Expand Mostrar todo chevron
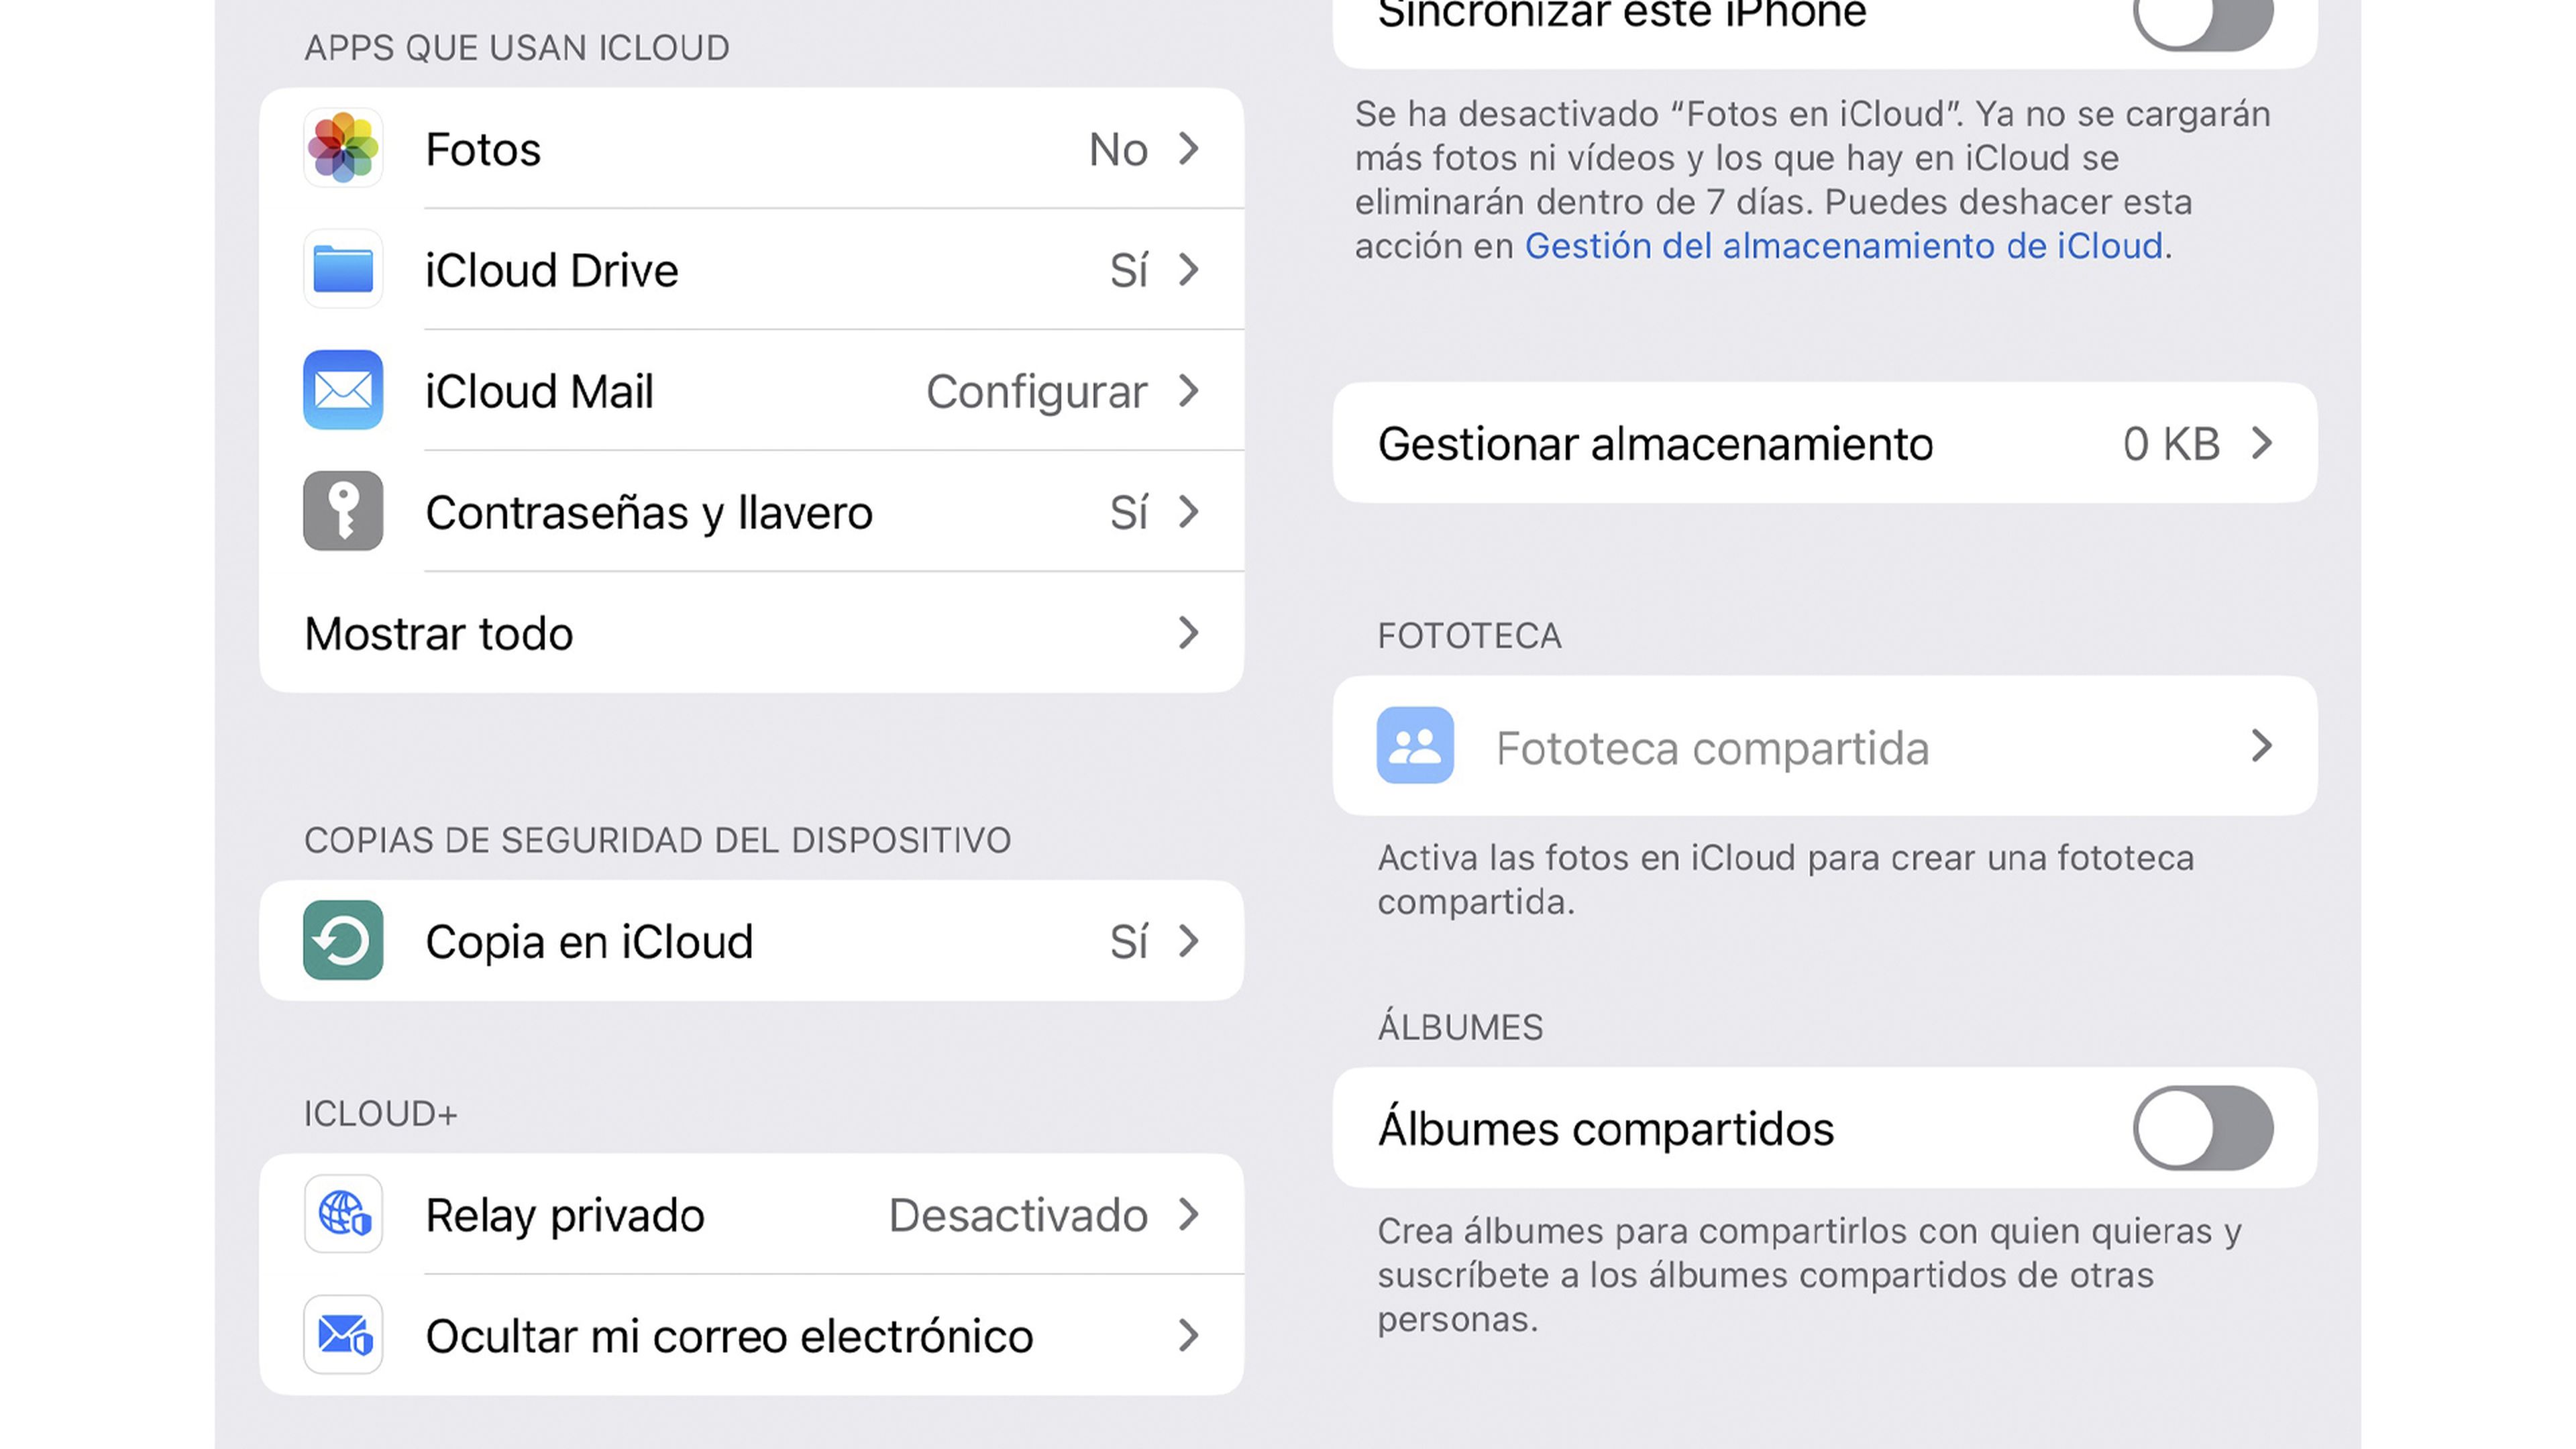This screenshot has width=2576, height=1449. pyautogui.click(x=1188, y=632)
